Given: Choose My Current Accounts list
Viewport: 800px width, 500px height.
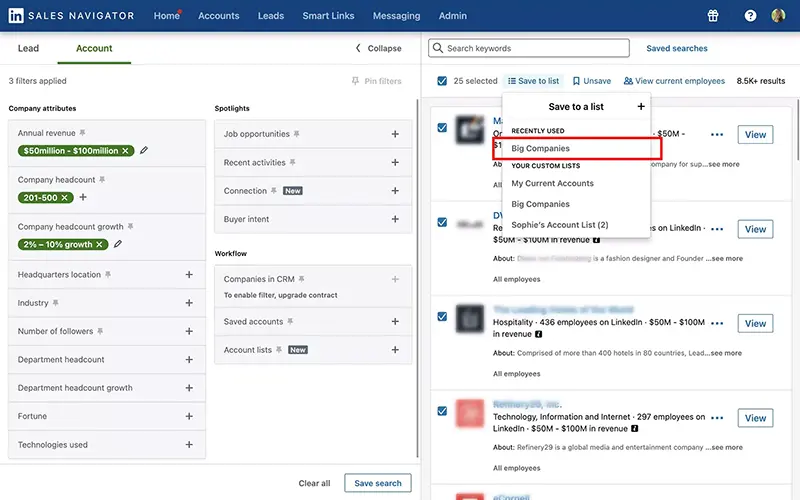Looking at the screenshot, I should pos(553,183).
